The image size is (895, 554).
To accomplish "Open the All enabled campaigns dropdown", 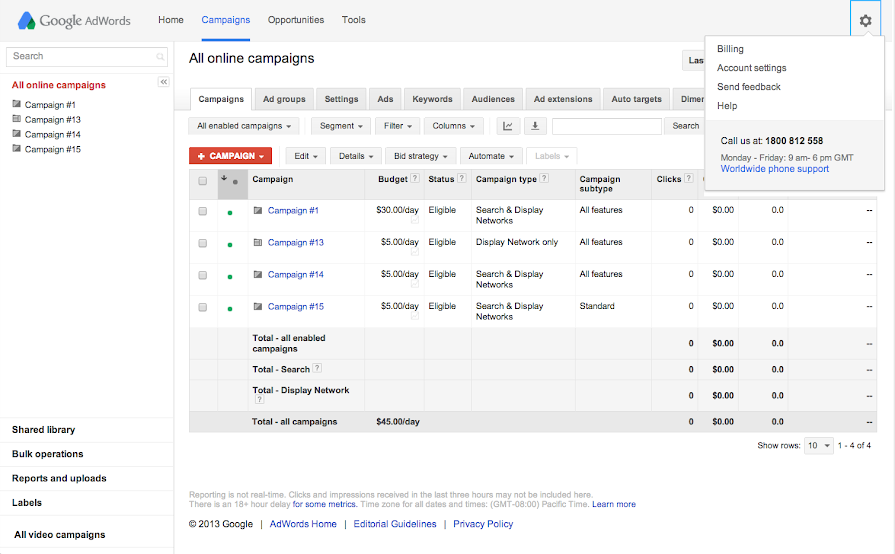I will click(245, 126).
